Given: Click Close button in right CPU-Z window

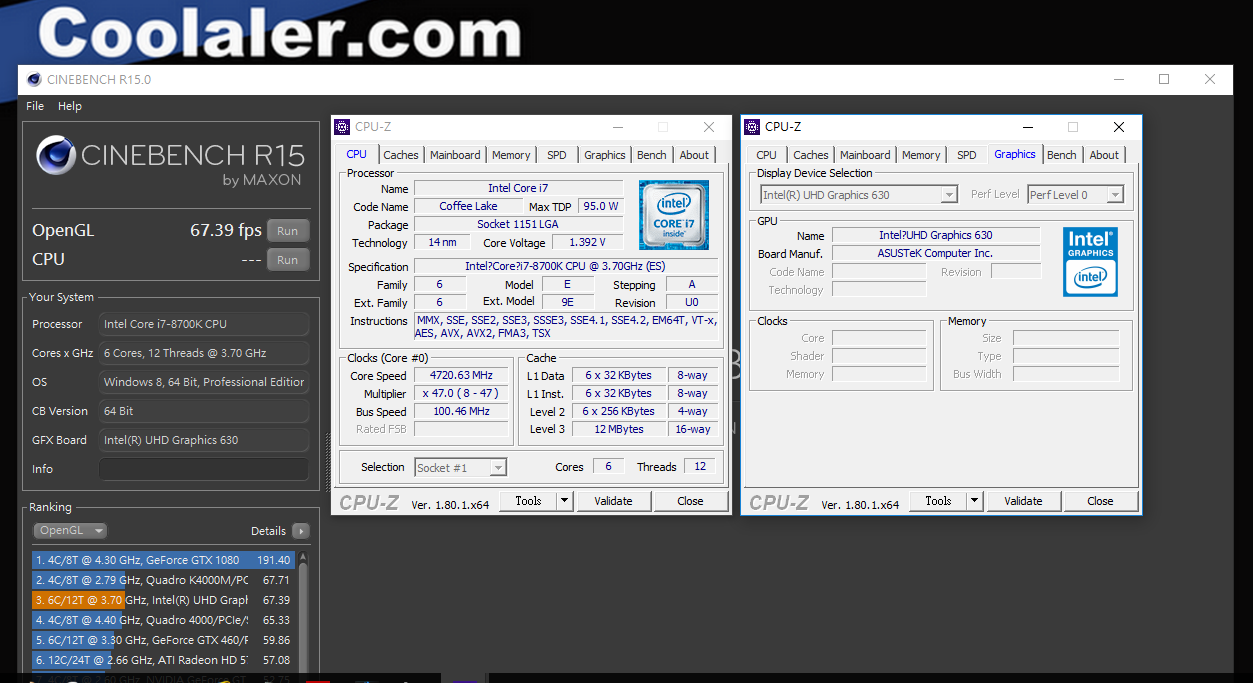Looking at the screenshot, I should point(1100,501).
